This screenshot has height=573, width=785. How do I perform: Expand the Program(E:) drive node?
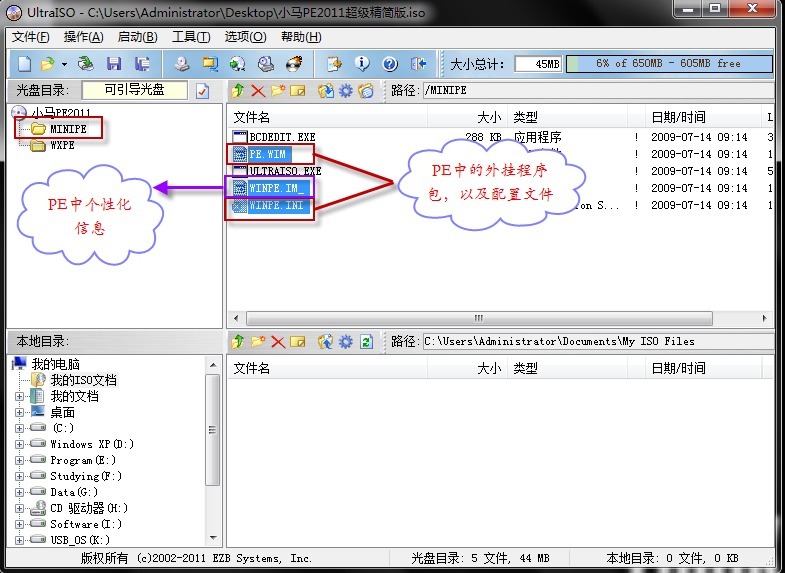pos(20,460)
